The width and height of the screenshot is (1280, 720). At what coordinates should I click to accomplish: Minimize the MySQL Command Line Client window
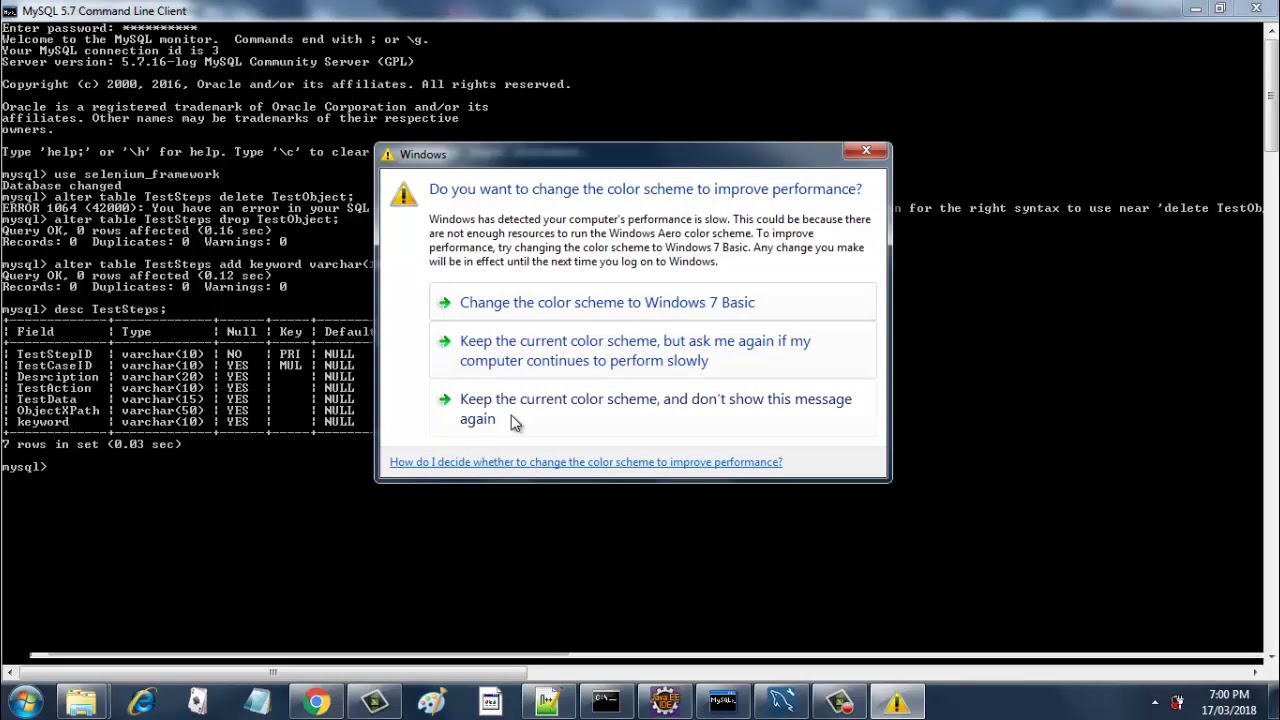[1196, 9]
